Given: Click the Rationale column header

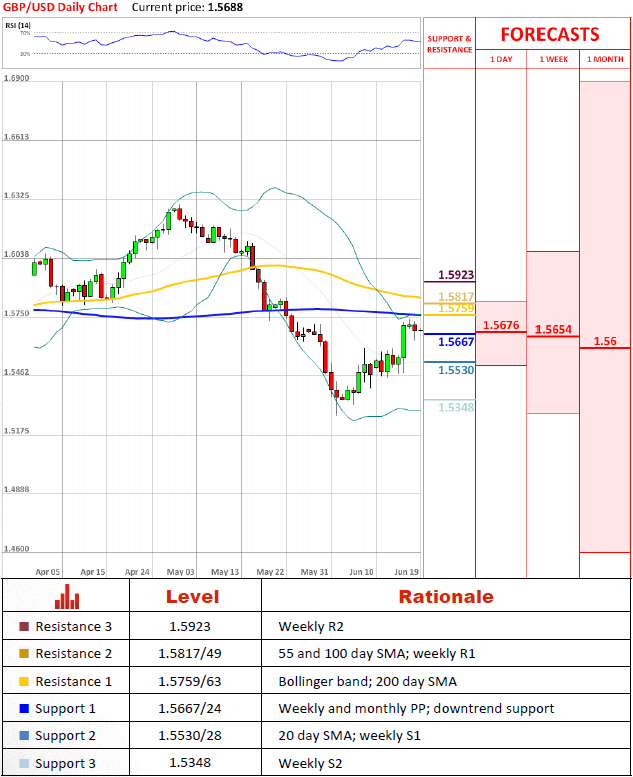Looking at the screenshot, I should click(446, 597).
